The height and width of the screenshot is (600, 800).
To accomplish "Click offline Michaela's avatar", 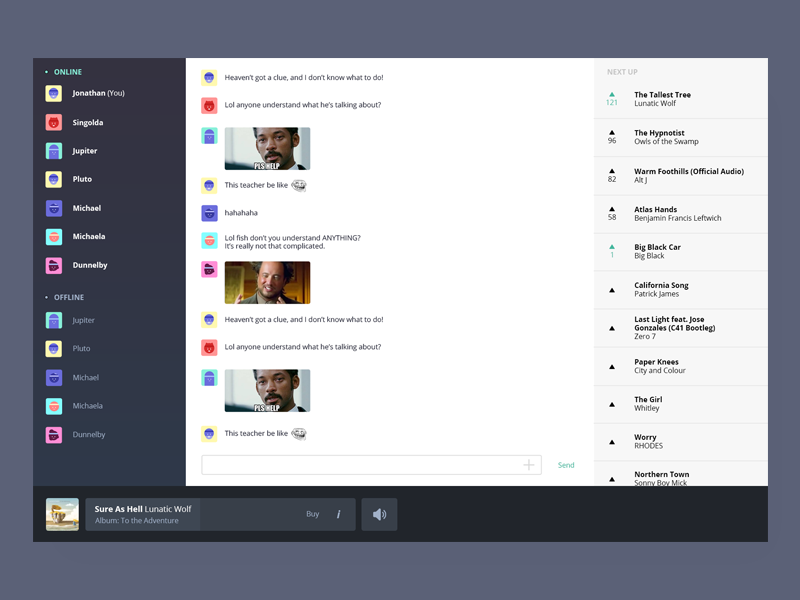I will [54, 406].
